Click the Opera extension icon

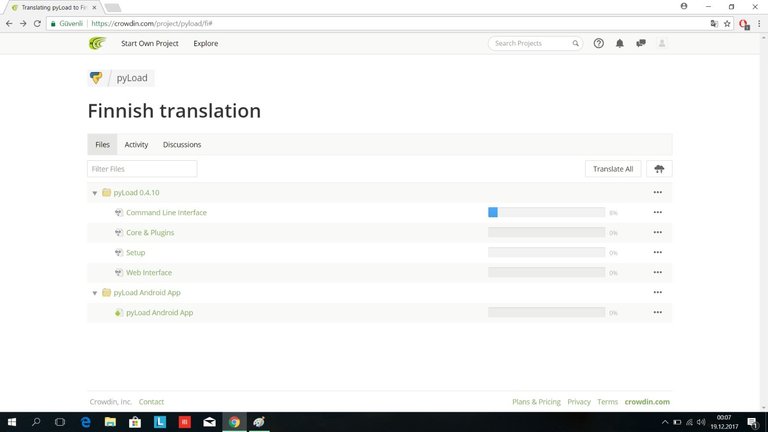tap(744, 24)
